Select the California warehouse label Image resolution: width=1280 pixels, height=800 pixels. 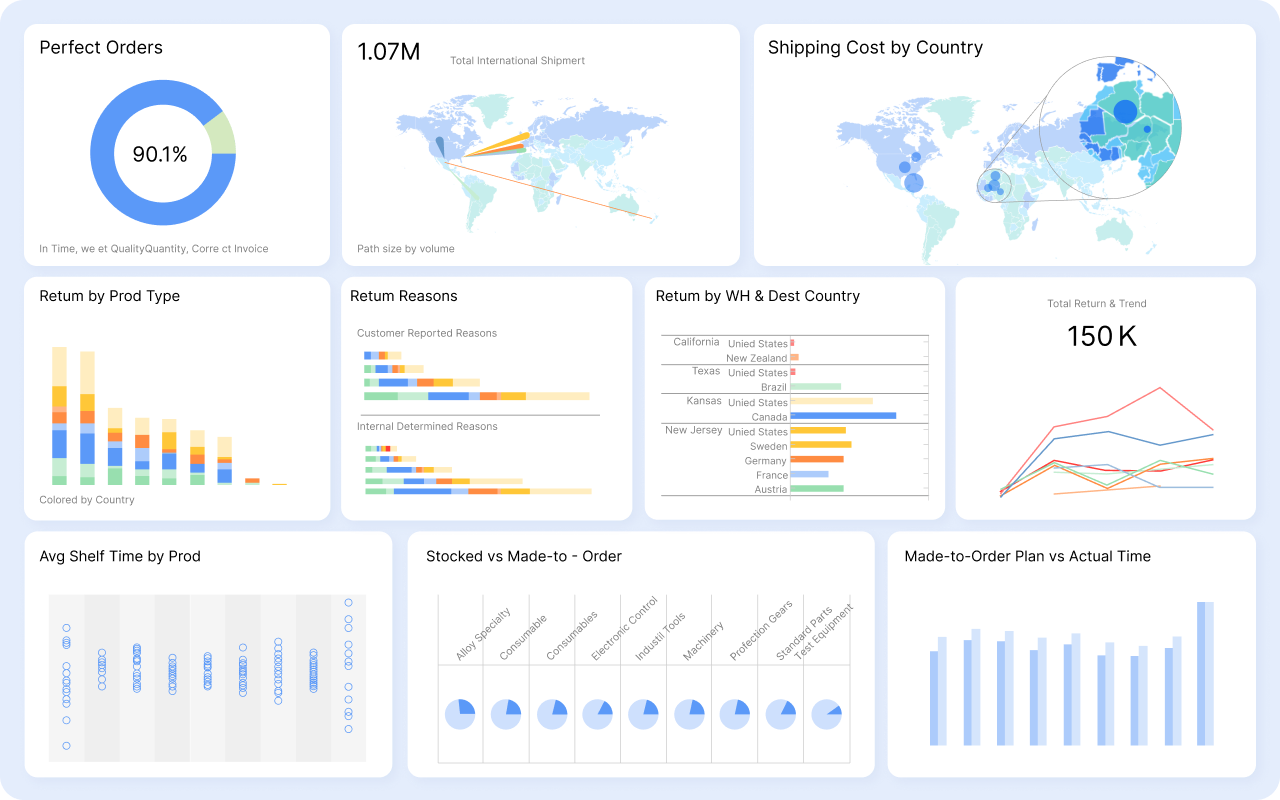696,342
